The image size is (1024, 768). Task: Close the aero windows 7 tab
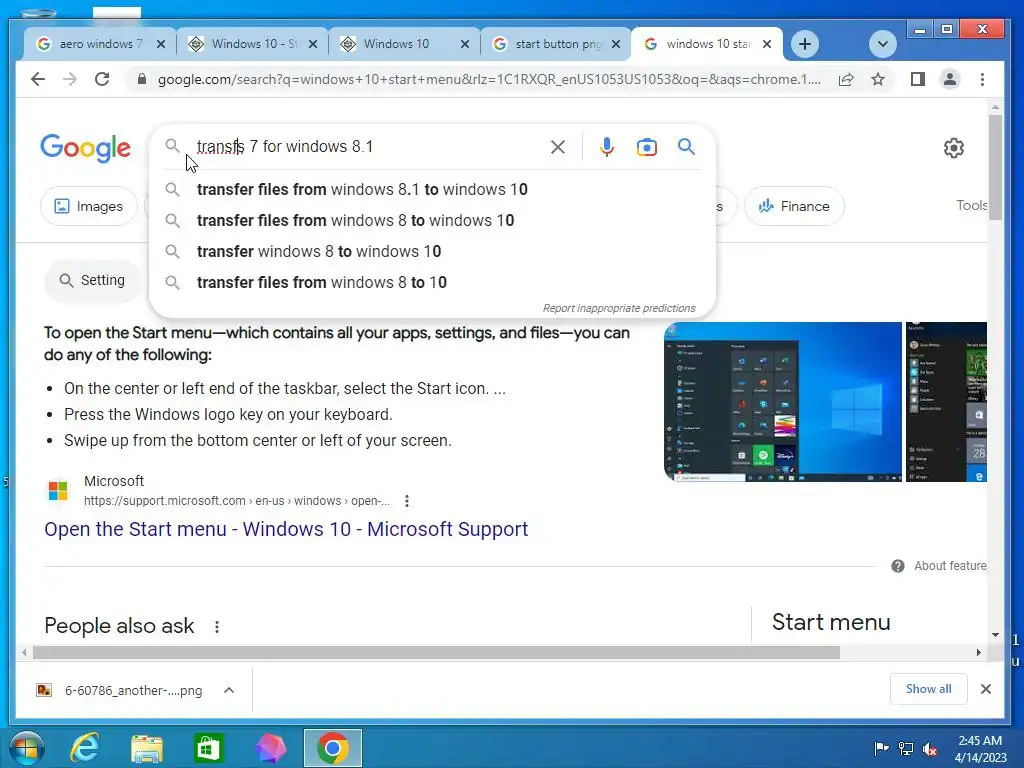coord(161,44)
